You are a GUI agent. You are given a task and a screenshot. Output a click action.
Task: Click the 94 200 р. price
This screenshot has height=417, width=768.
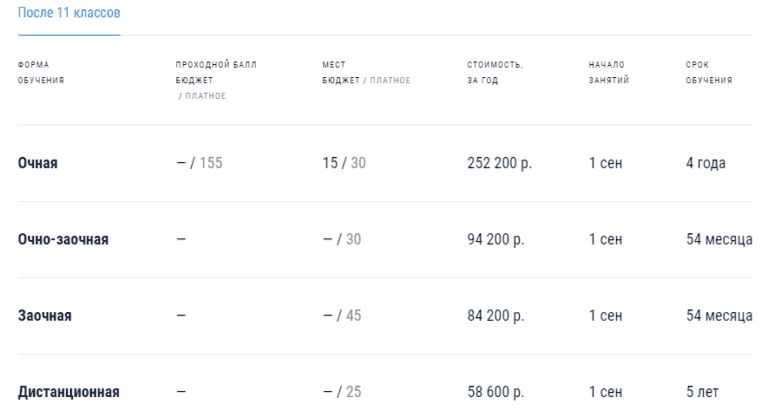pyautogui.click(x=495, y=239)
